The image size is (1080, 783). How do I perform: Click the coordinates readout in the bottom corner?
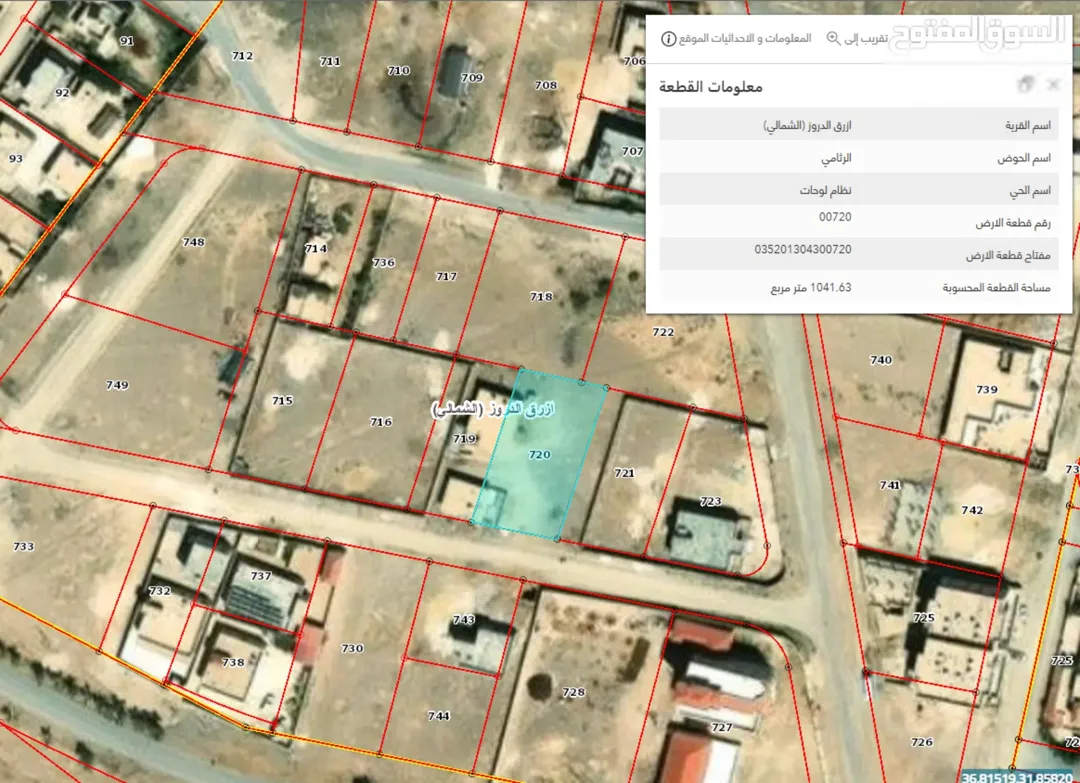[1017, 777]
